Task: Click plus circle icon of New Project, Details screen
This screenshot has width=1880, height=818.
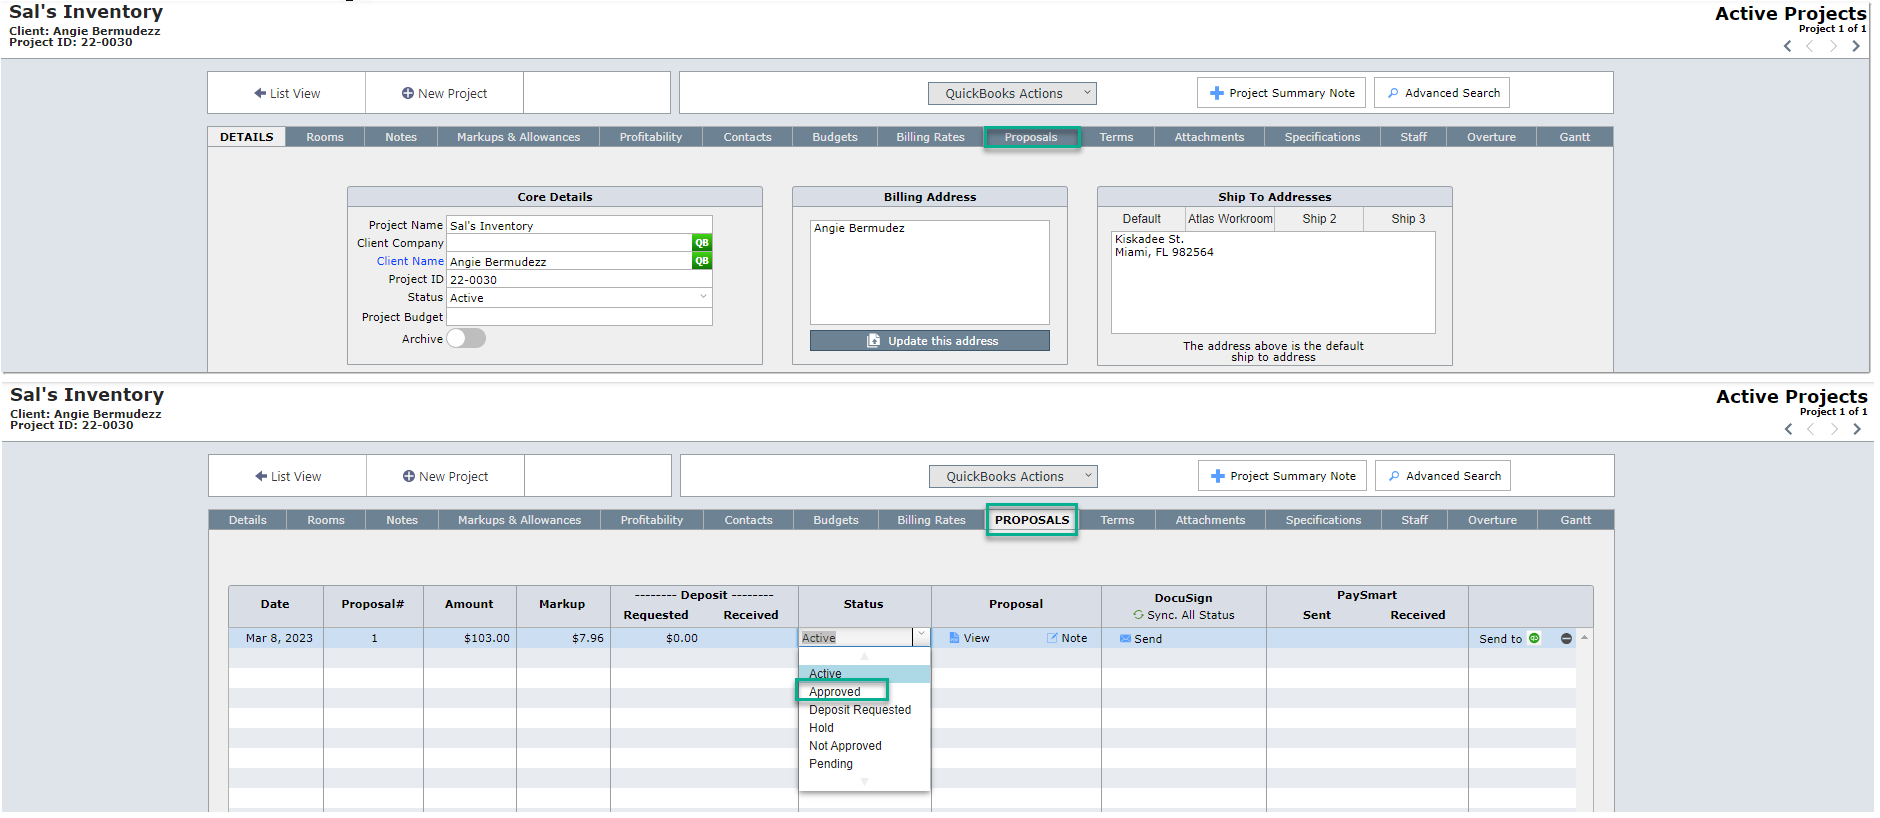Action: pos(408,93)
